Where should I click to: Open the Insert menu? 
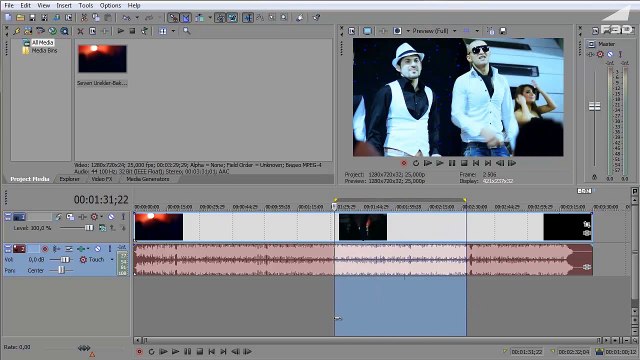click(x=64, y=5)
